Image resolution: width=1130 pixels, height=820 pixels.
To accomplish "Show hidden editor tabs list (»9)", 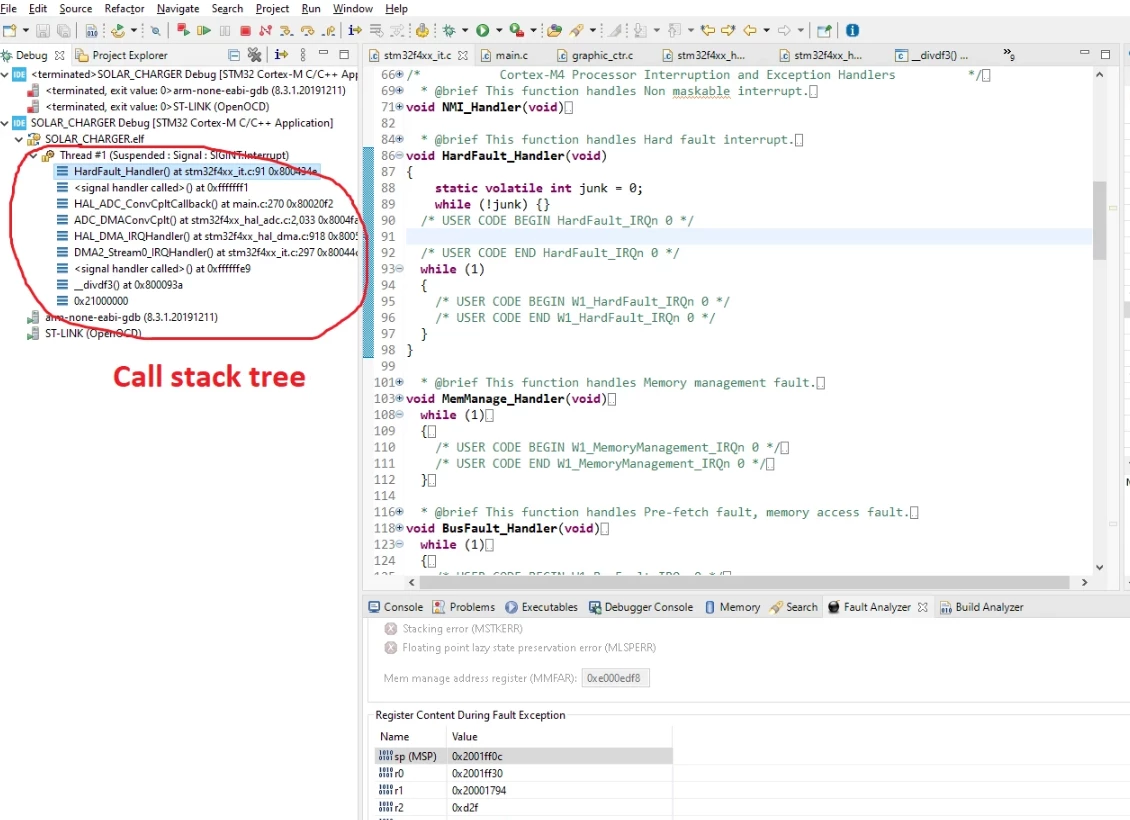I will [1009, 55].
